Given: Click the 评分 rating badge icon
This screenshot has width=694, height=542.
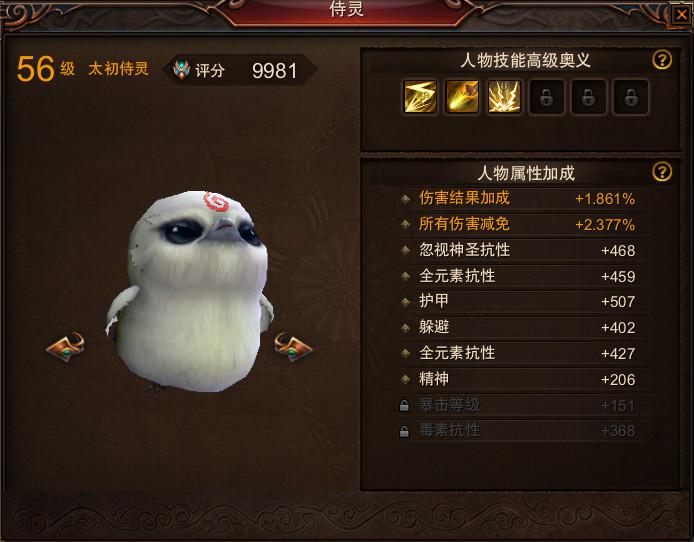Looking at the screenshot, I should point(181,70).
